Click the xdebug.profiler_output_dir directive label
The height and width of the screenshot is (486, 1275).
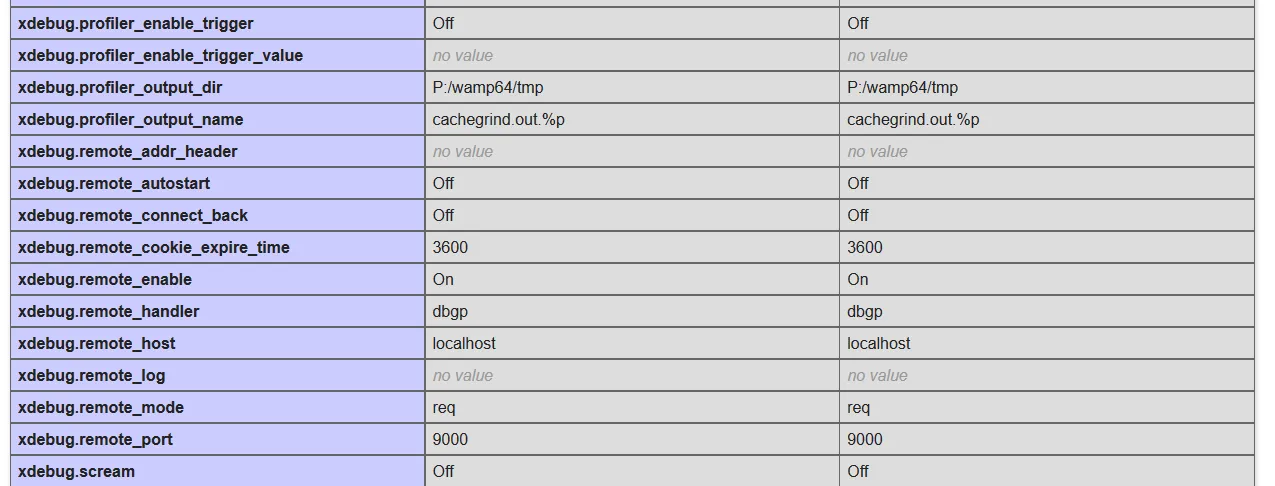120,87
